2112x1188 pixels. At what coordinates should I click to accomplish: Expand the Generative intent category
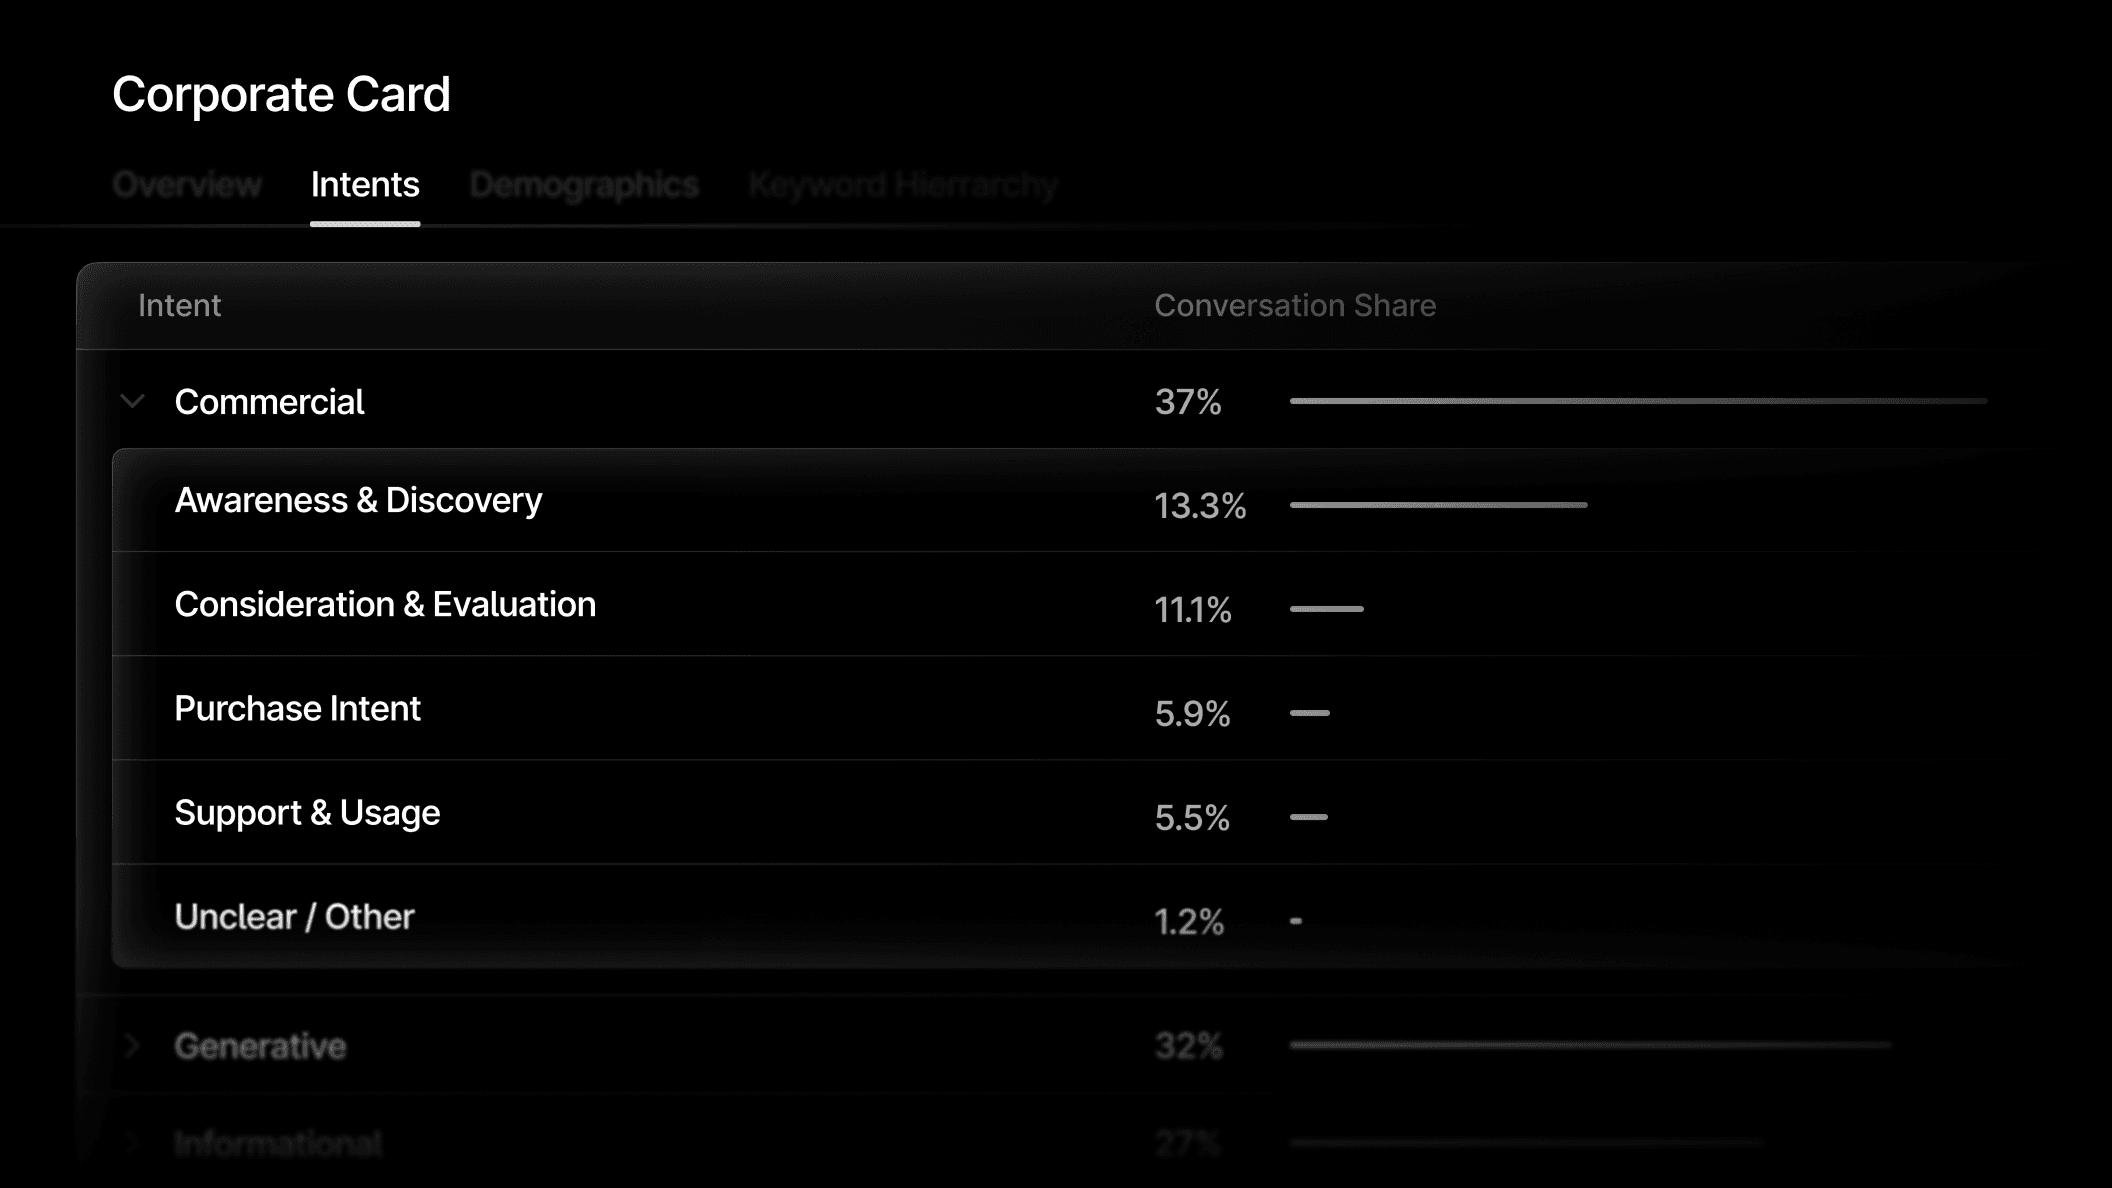click(x=131, y=1046)
